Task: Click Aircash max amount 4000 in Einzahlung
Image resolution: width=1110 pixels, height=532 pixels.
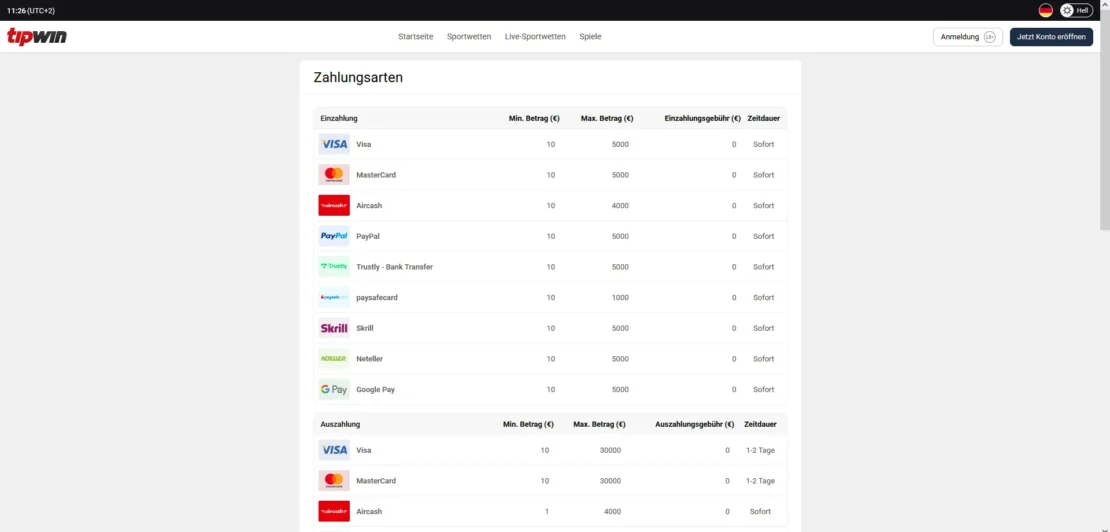Action: click(x=620, y=206)
